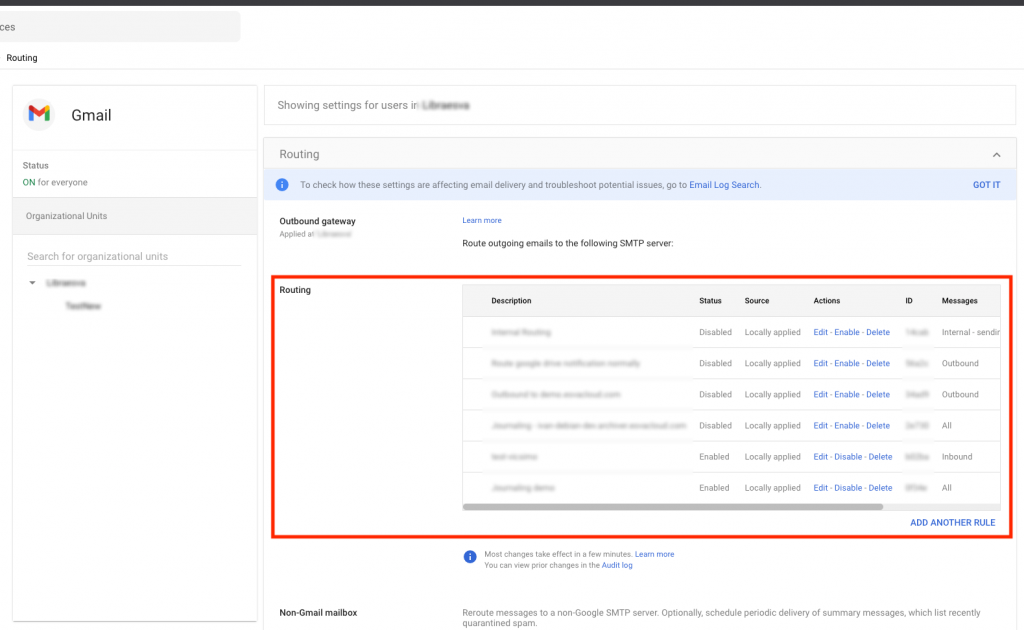
Task: Click the search bar at the top left
Action: 120,27
